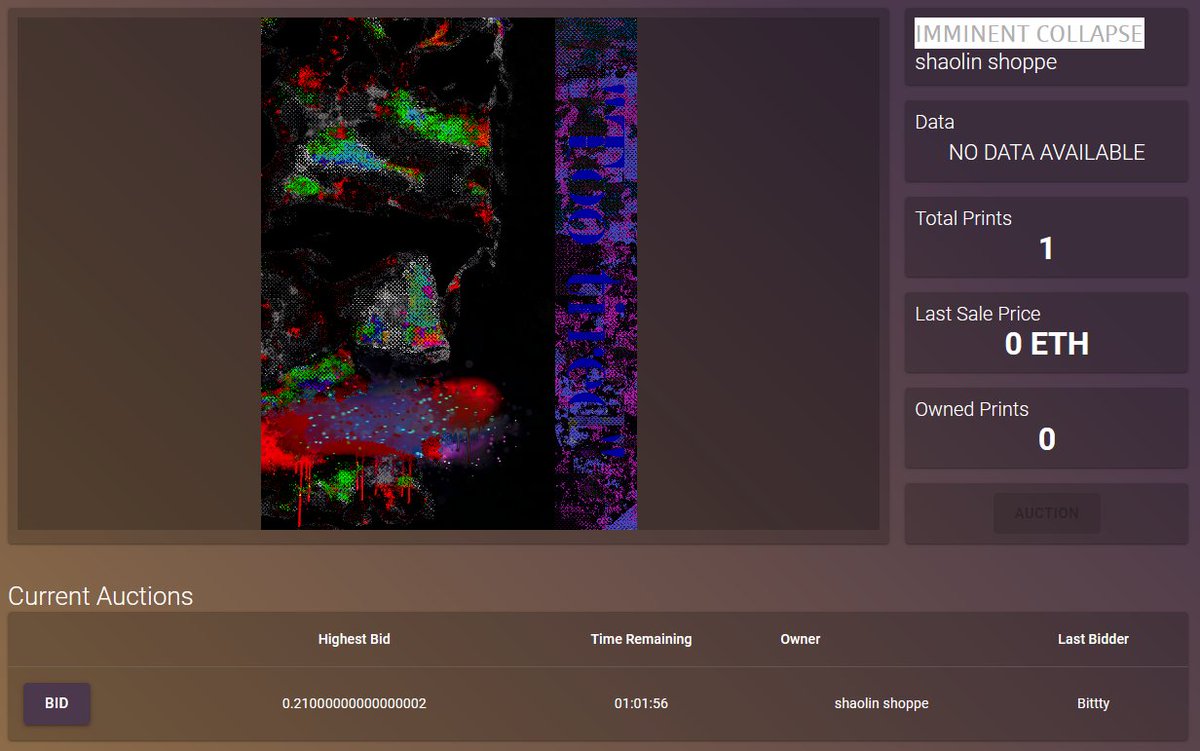Viewport: 1200px width, 751px height.
Task: Click the Time Remaining column header
Action: (x=641, y=639)
